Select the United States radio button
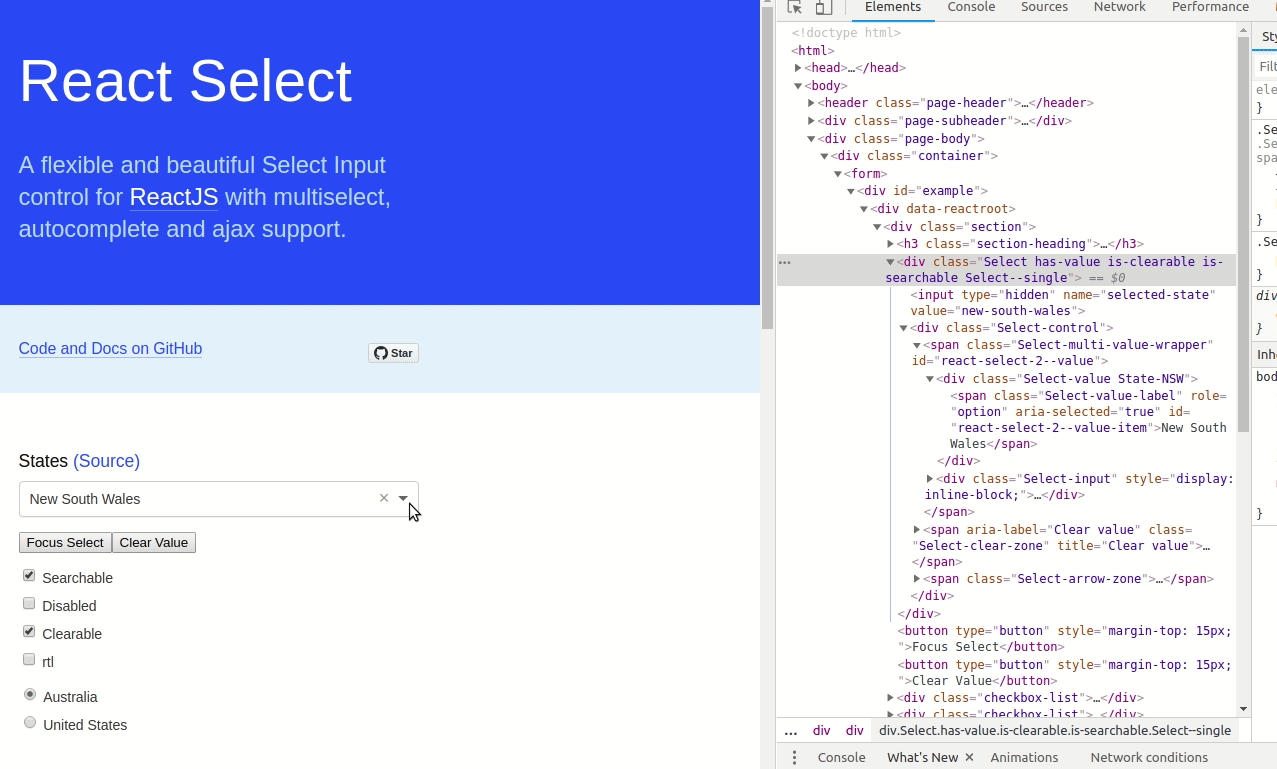The width and height of the screenshot is (1277, 769). 30,723
